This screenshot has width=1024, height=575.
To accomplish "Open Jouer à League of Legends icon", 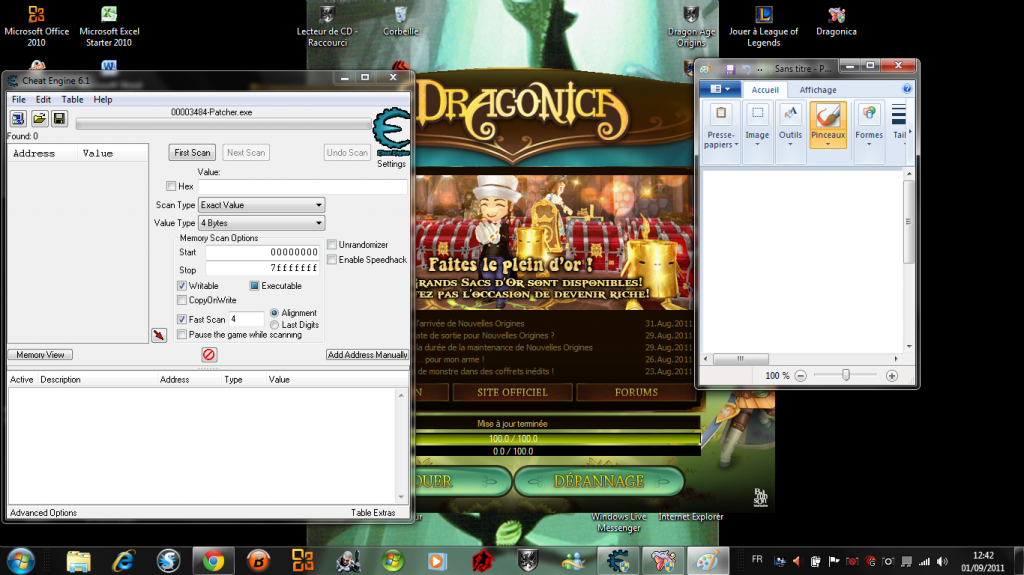I will click(763, 26).
